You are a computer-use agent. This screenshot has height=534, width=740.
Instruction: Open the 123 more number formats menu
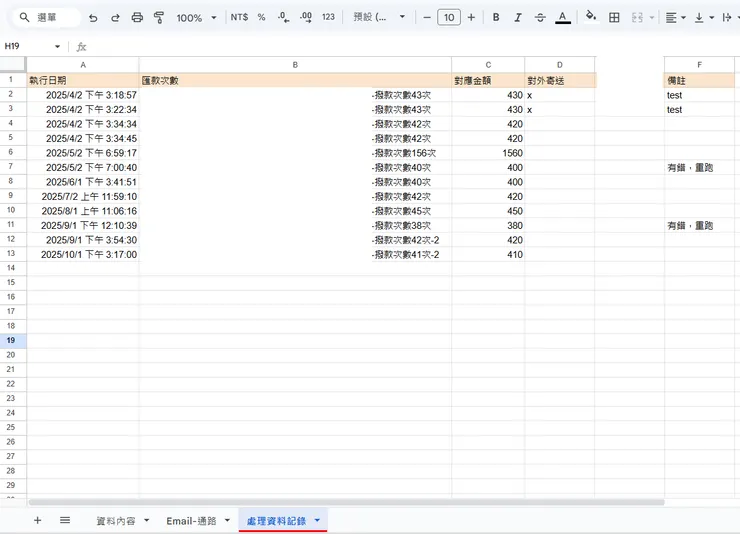(328, 17)
